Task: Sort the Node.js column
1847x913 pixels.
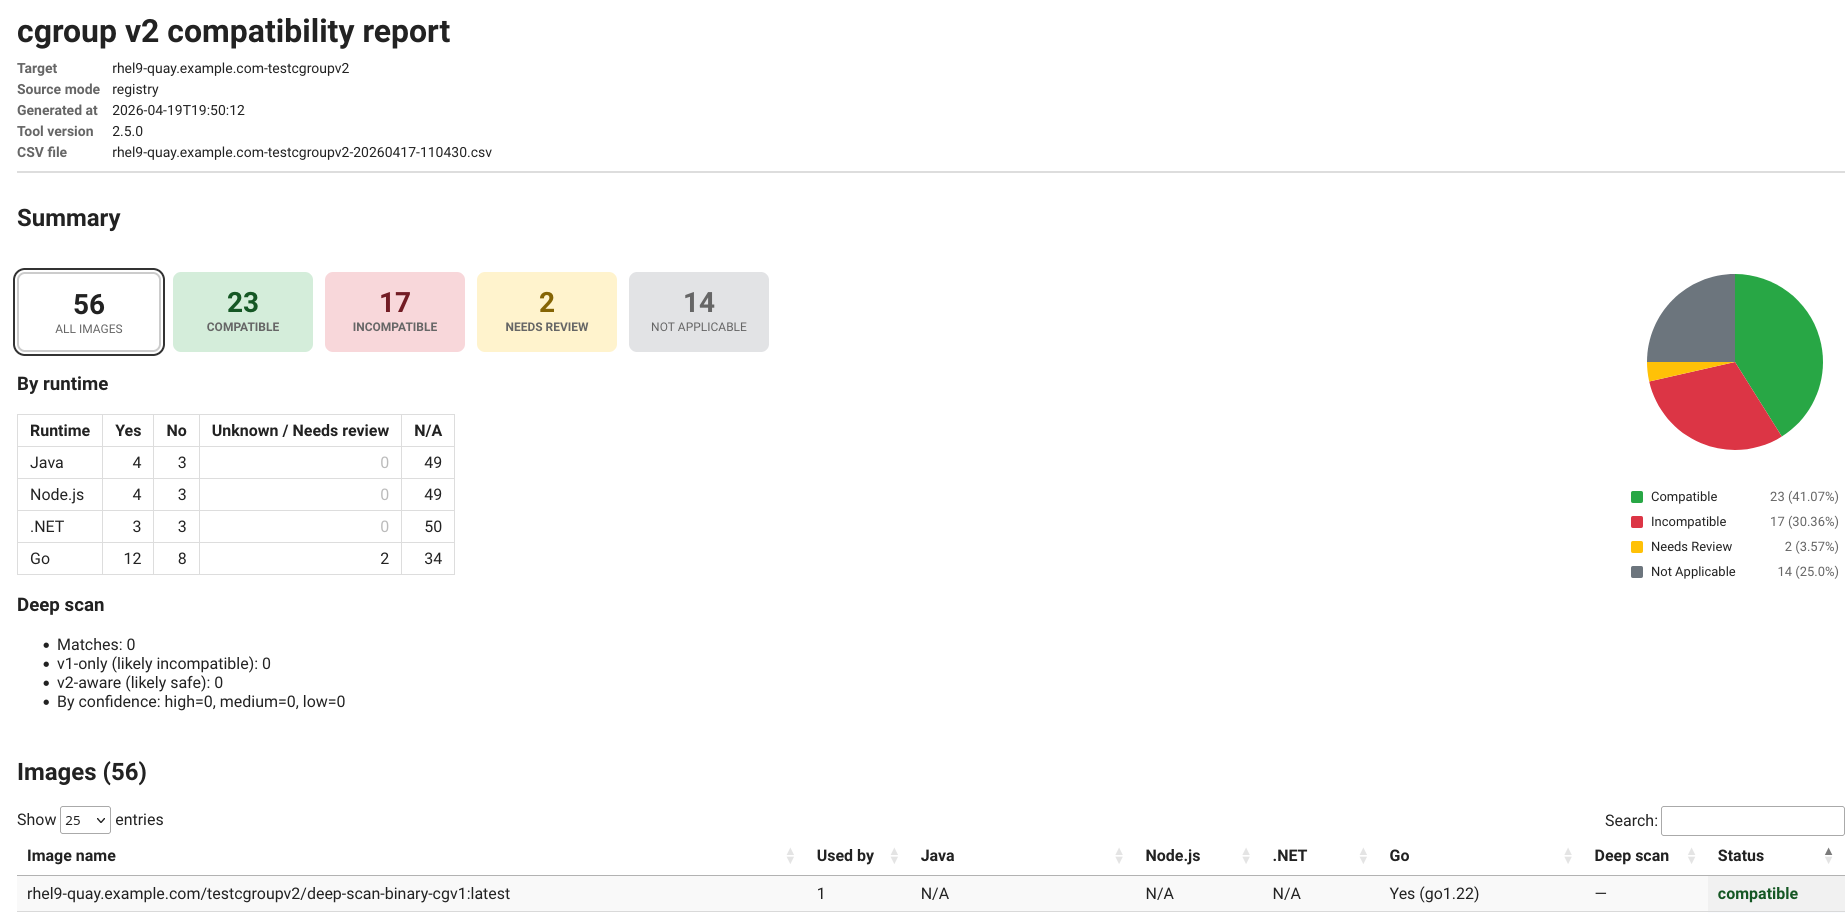Action: tap(1172, 856)
